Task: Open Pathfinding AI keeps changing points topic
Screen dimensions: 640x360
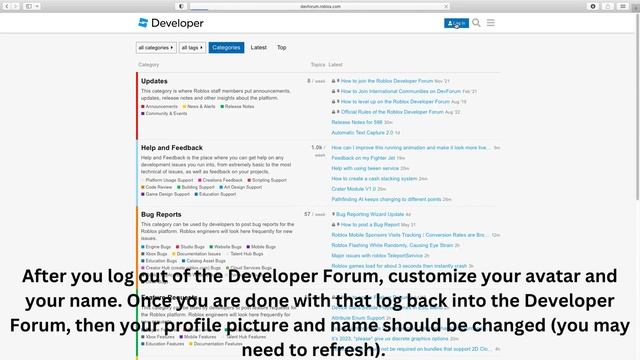Action: [x=386, y=200]
